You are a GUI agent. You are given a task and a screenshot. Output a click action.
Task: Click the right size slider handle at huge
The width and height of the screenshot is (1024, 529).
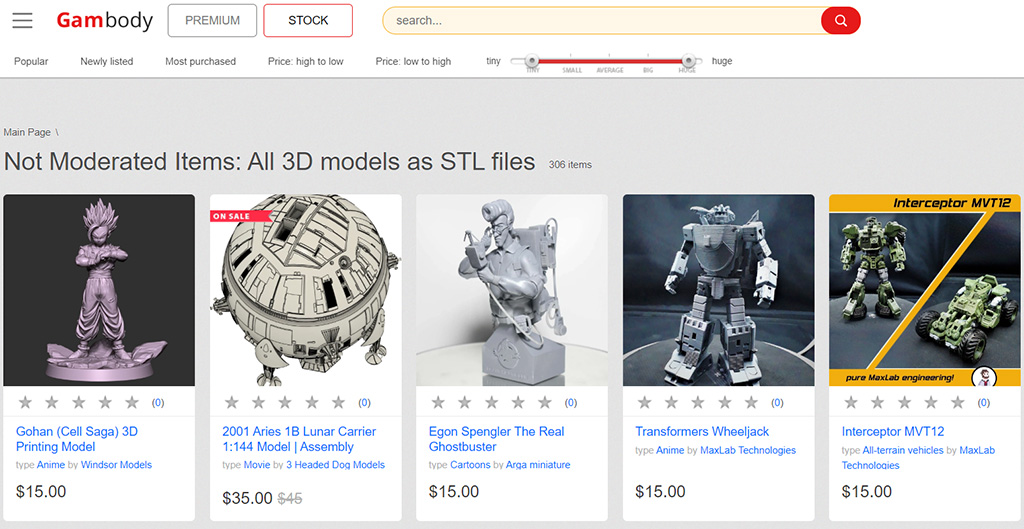(x=688, y=61)
